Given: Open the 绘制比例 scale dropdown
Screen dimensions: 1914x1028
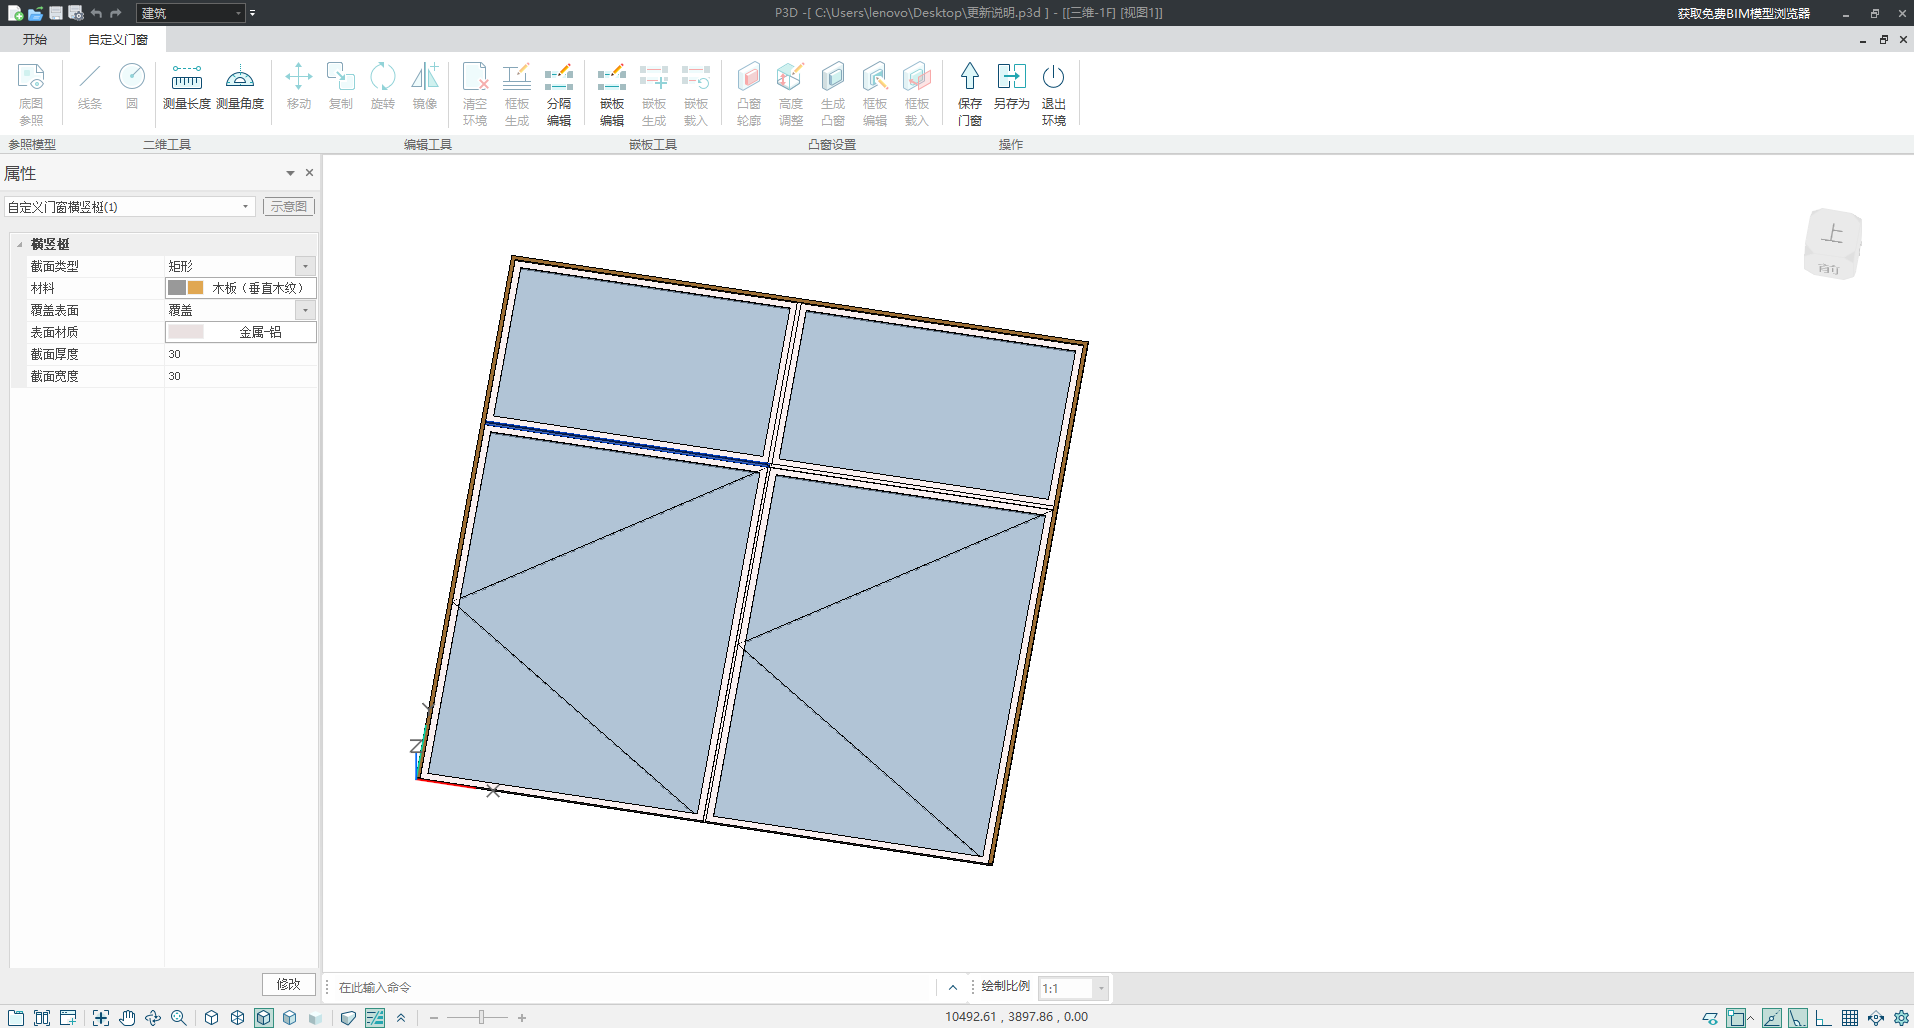Looking at the screenshot, I should [x=1100, y=988].
